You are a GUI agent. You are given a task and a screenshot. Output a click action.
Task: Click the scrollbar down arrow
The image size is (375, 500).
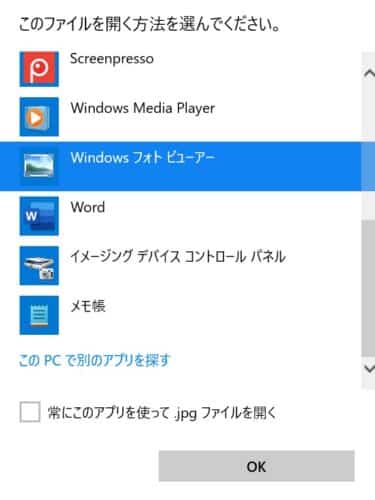click(369, 369)
